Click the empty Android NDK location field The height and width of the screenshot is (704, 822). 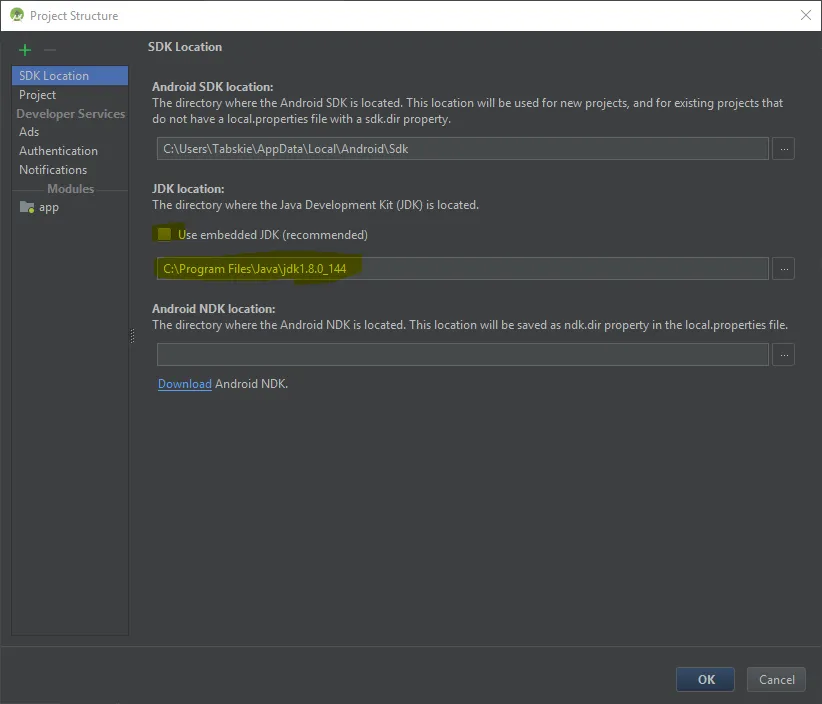coord(462,355)
